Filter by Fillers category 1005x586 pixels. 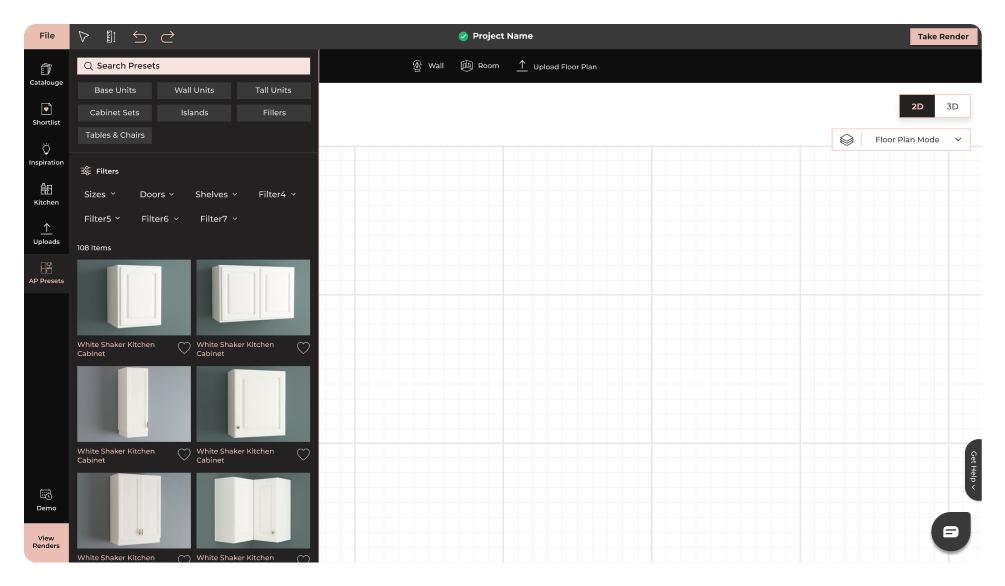(274, 113)
